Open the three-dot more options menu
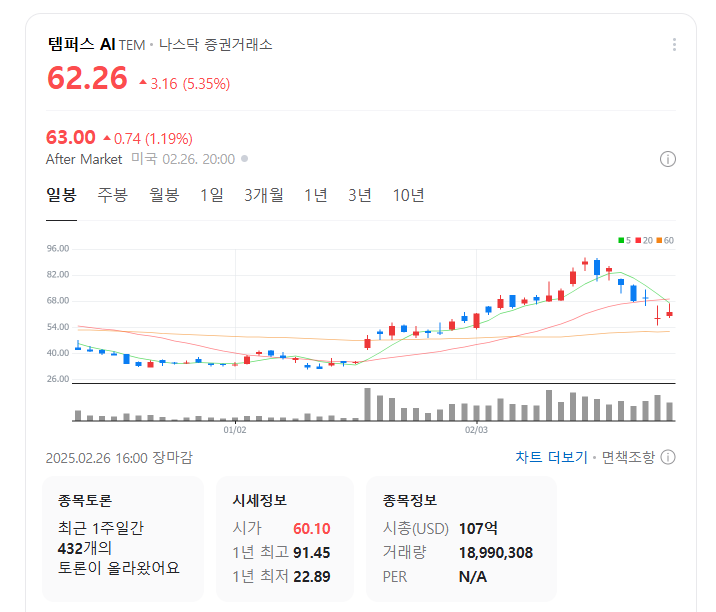The height and width of the screenshot is (612, 716). [x=674, y=44]
